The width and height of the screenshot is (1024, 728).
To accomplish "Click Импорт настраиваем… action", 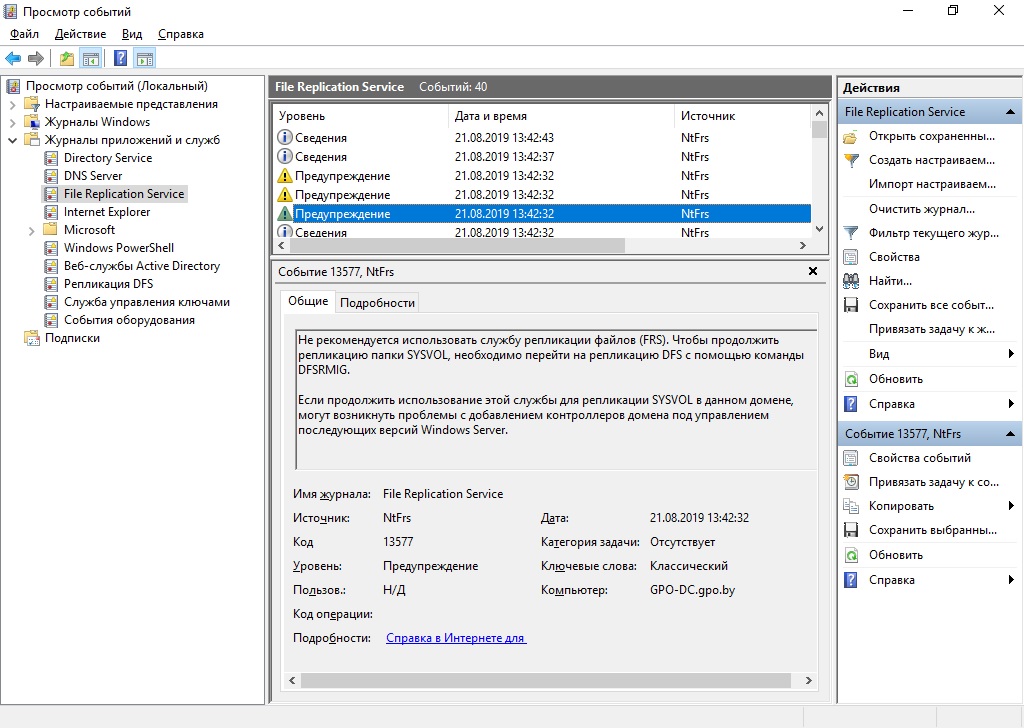I will [932, 184].
